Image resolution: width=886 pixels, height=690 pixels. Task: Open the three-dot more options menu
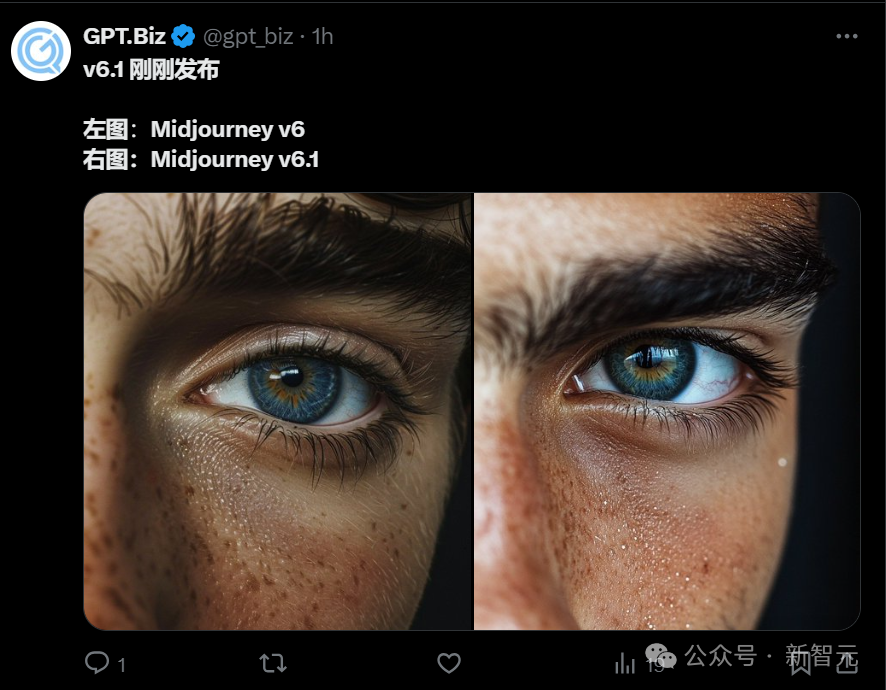[x=846, y=37]
